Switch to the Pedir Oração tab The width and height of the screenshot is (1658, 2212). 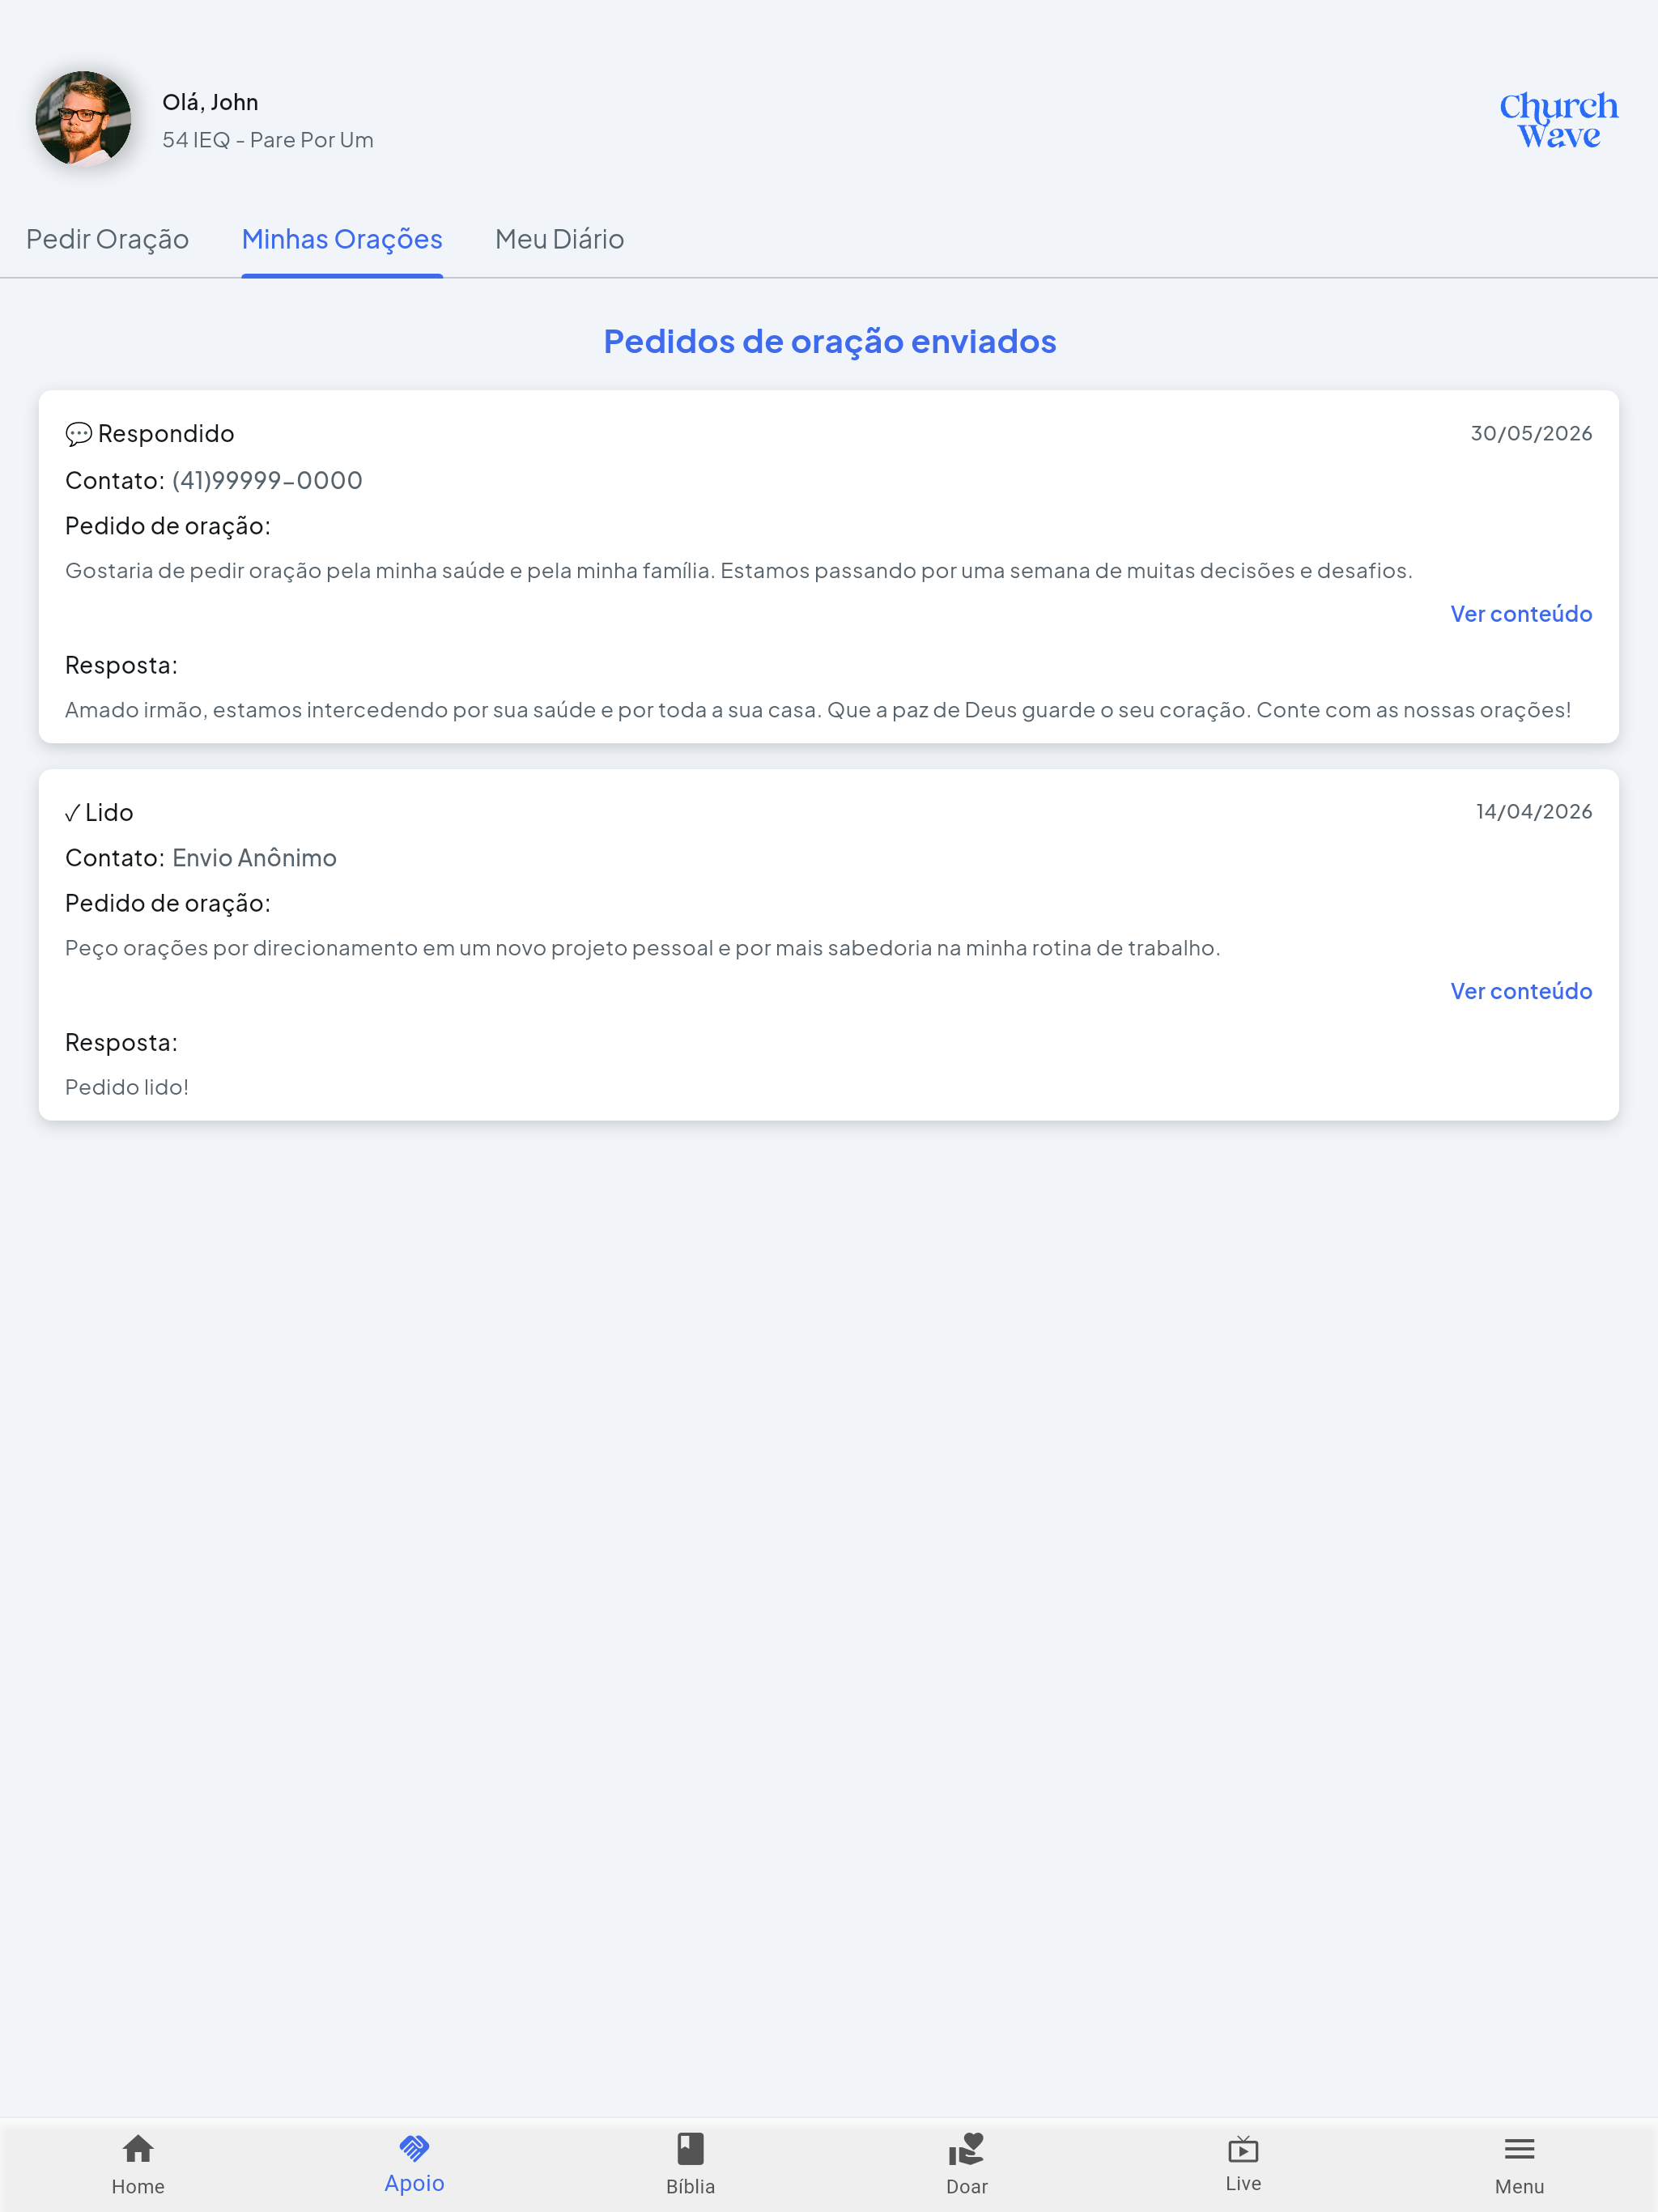[107, 239]
